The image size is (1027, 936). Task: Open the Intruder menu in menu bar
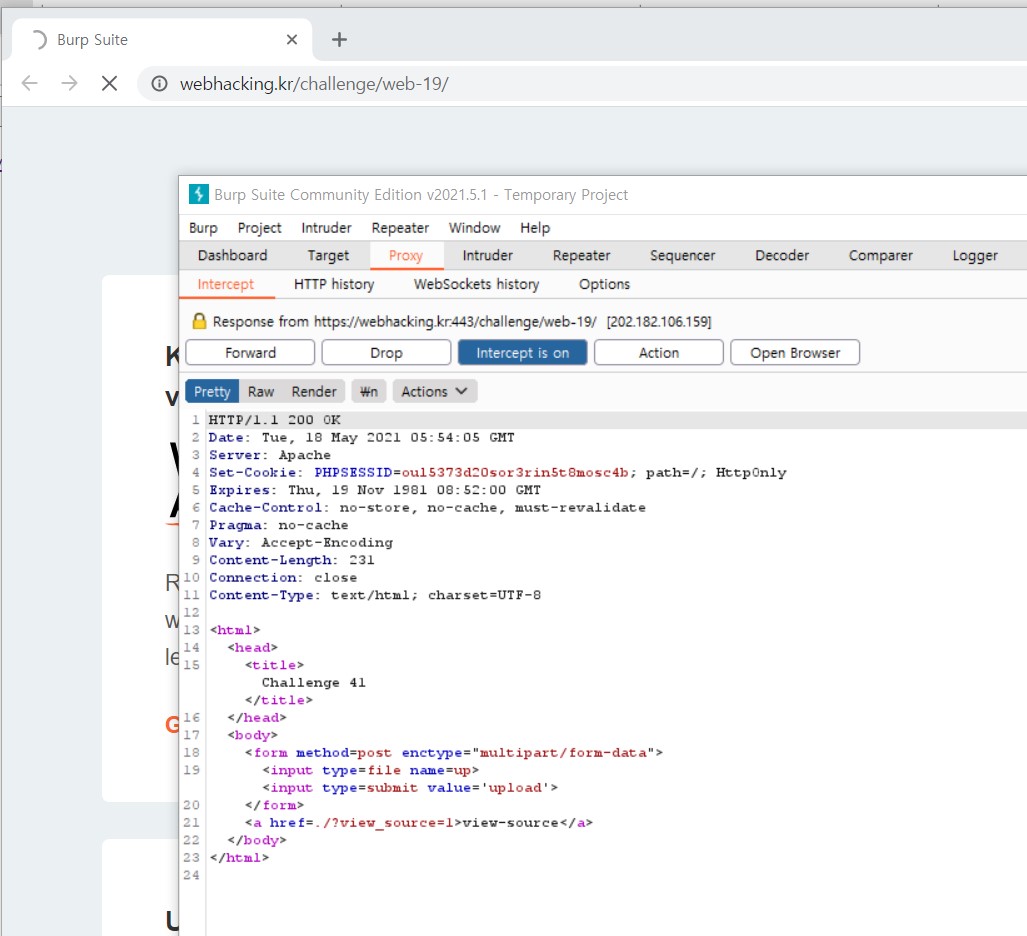[x=326, y=228]
